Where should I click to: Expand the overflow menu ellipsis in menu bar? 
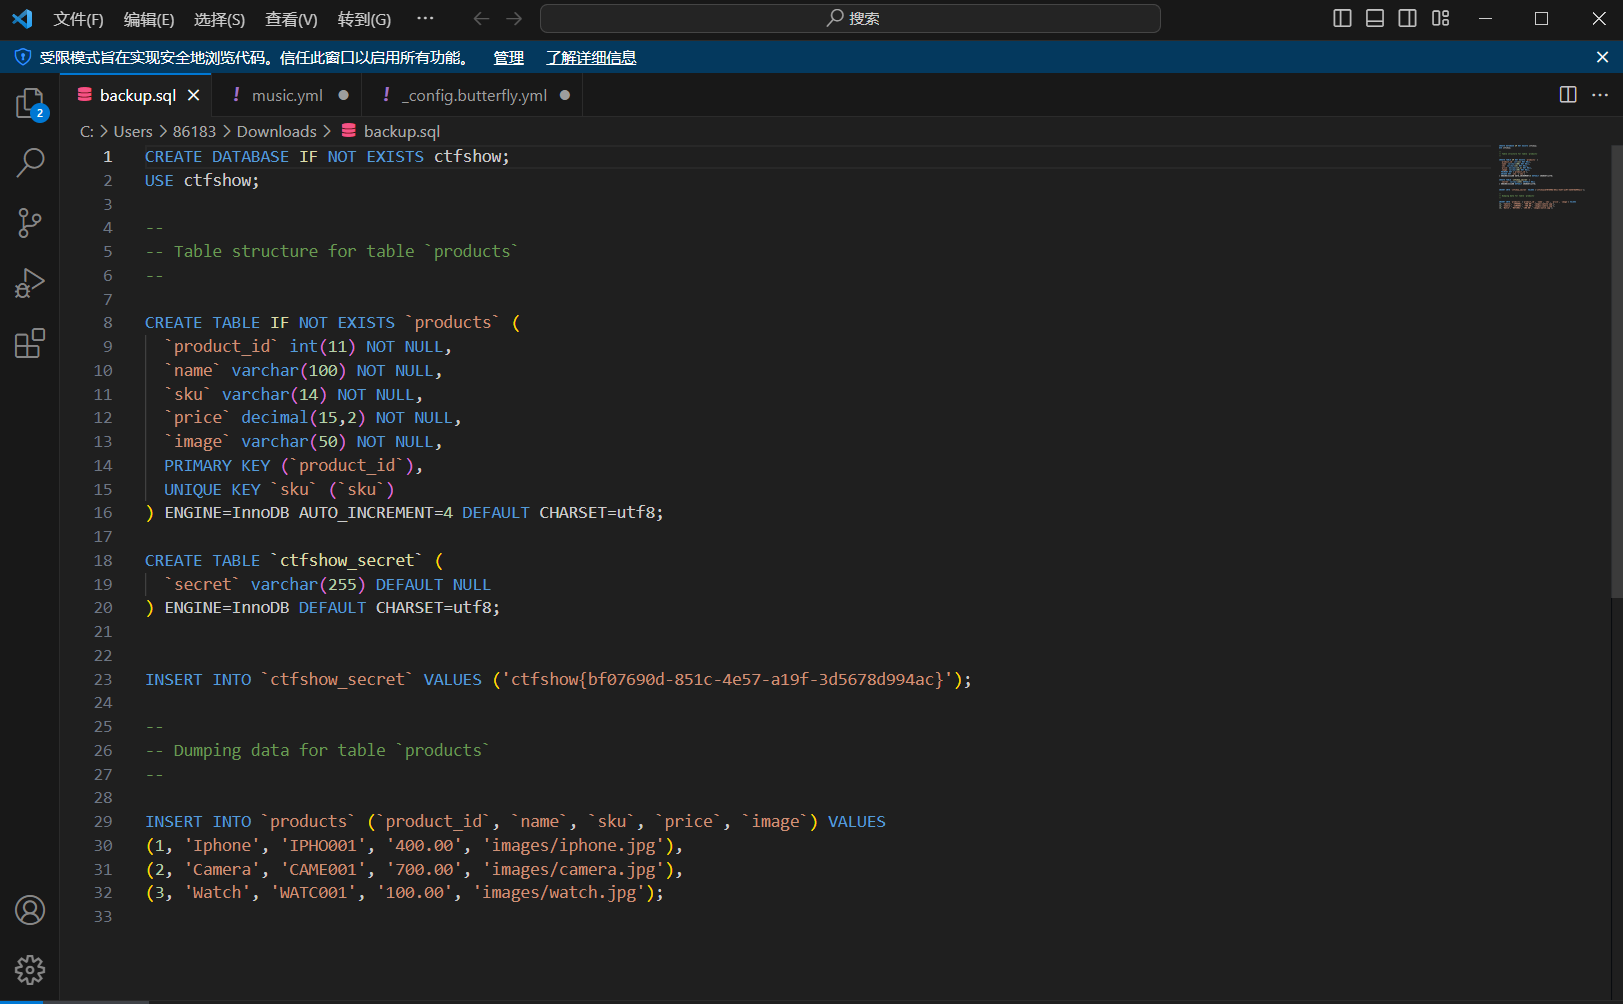pos(425,18)
